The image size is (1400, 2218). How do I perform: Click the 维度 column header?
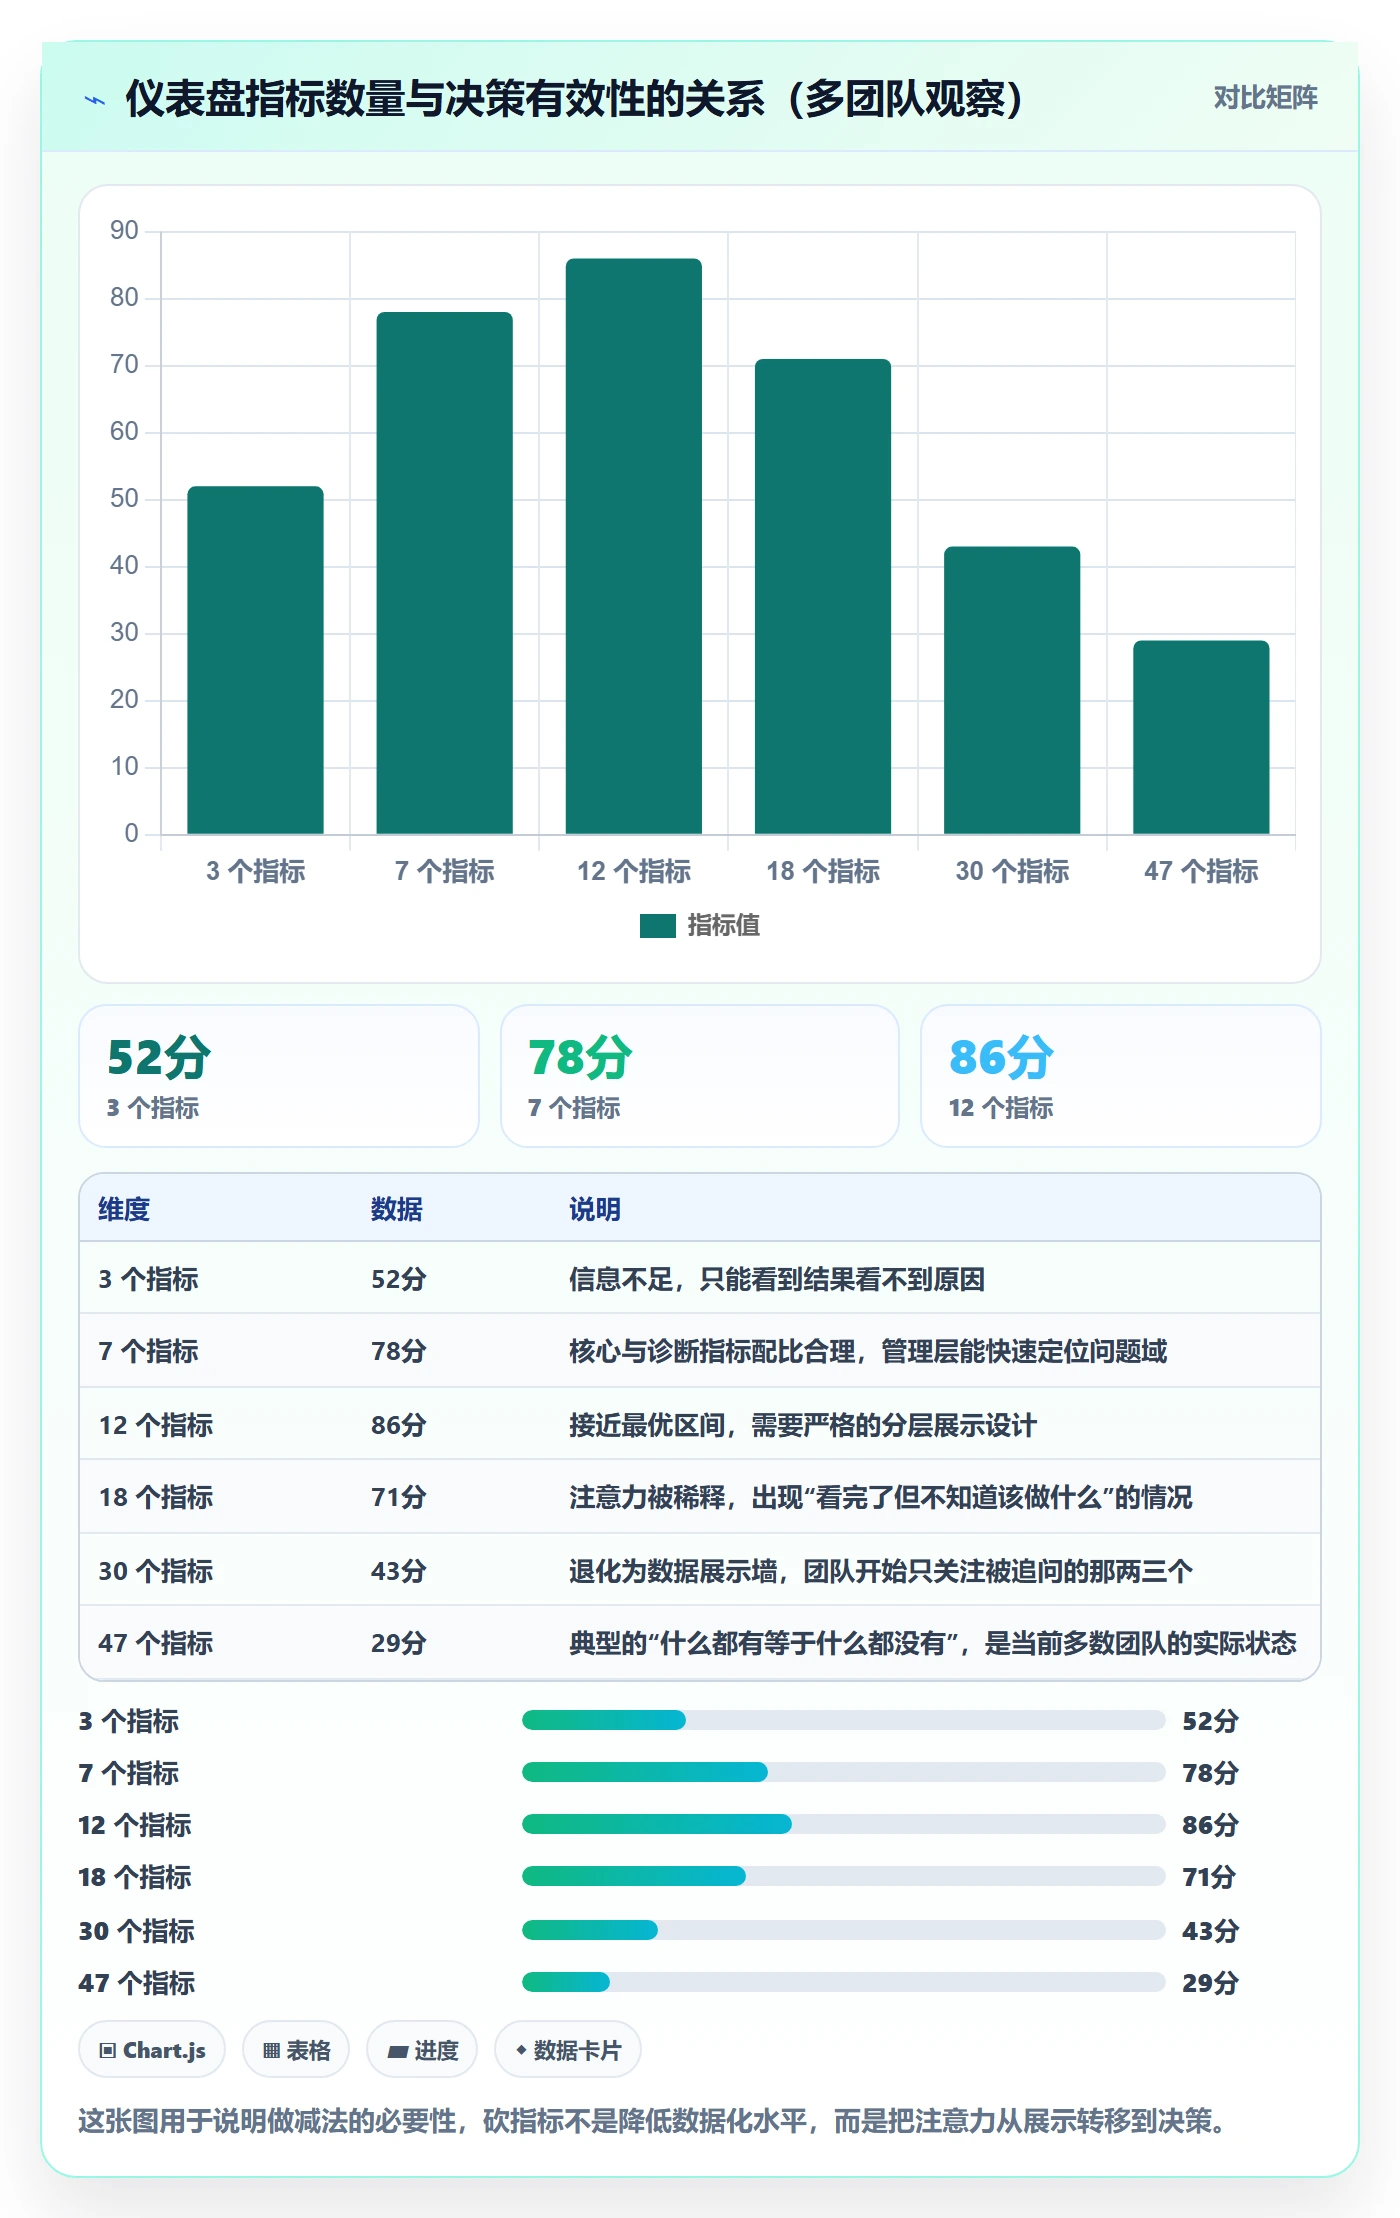click(x=124, y=1209)
